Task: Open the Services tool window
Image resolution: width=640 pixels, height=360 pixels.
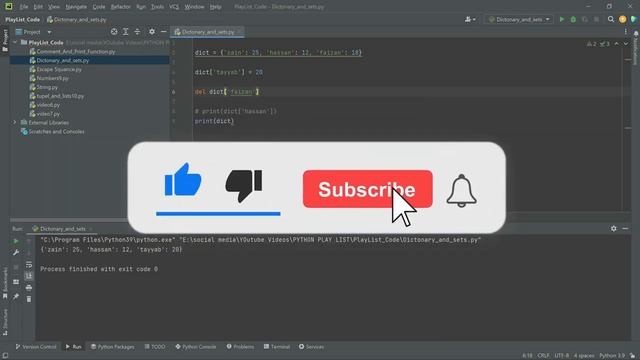Action: 311,347
